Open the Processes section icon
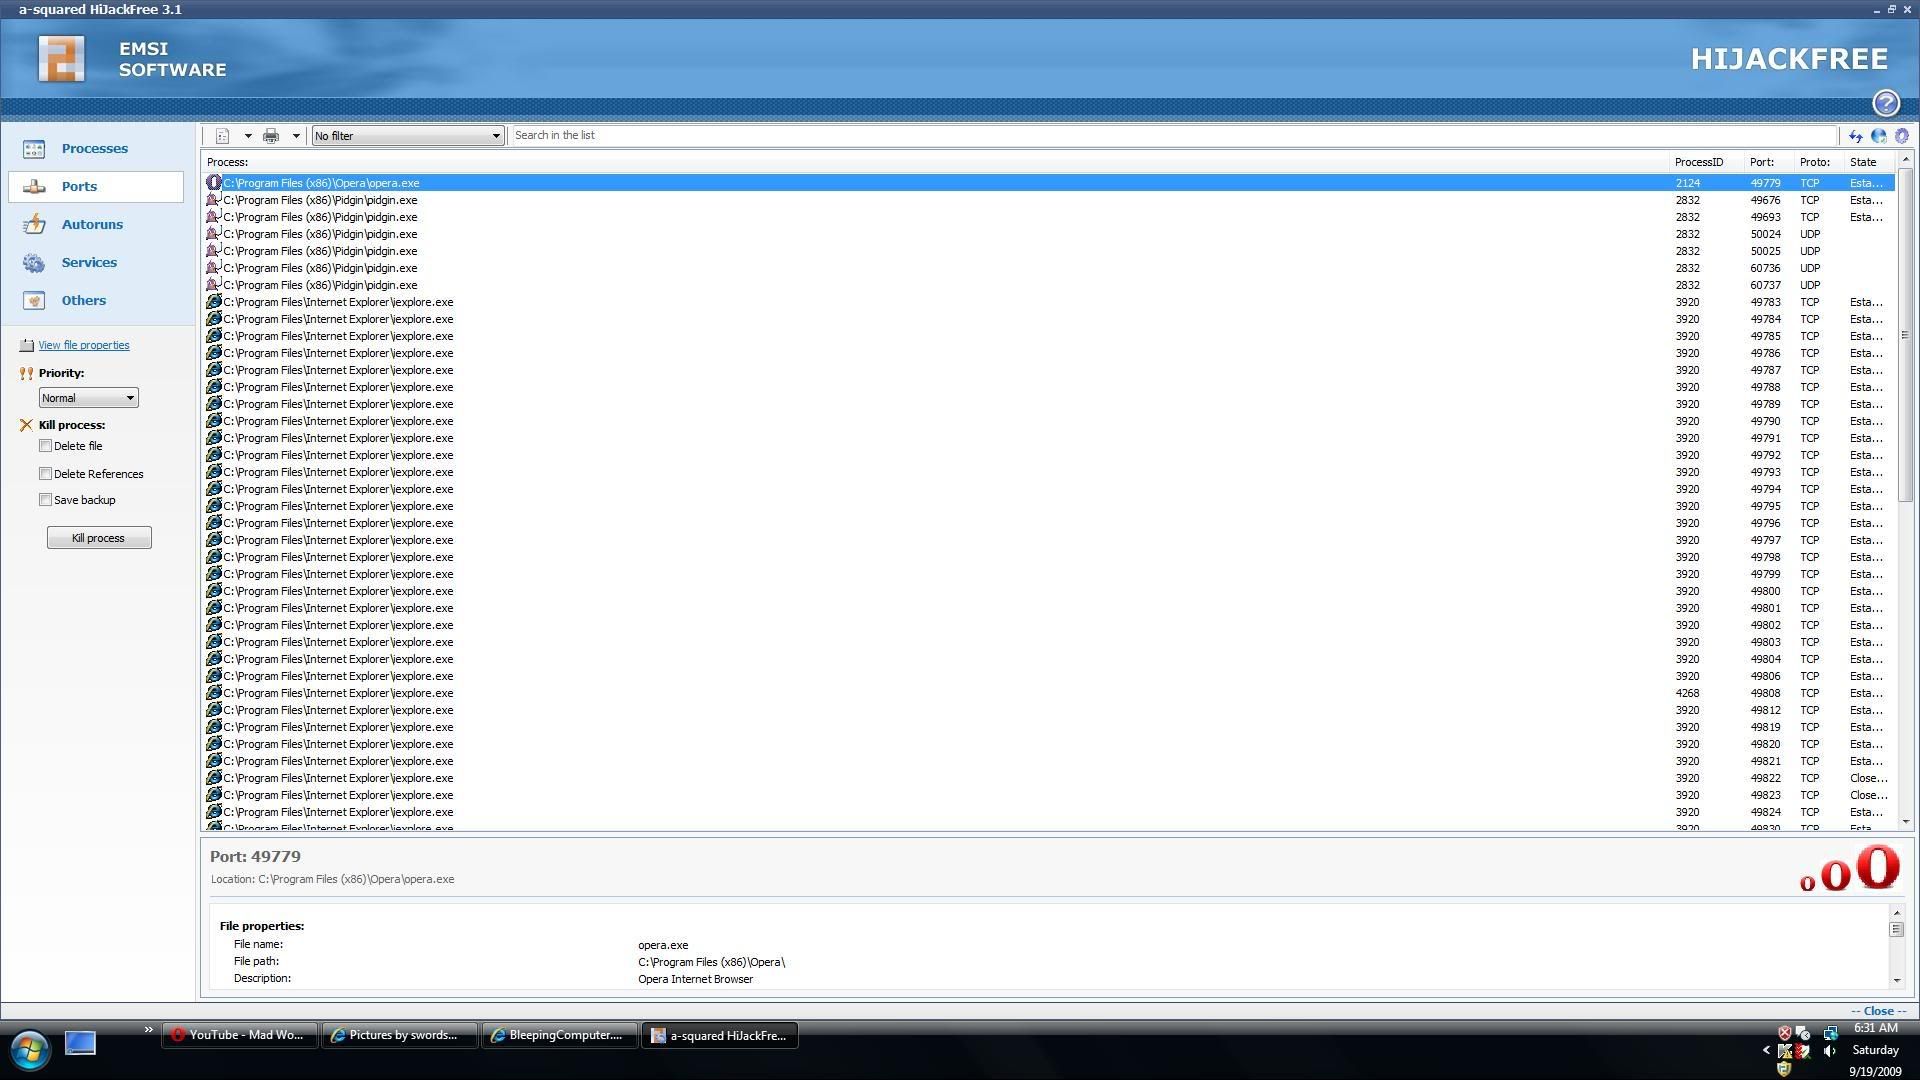1920x1080 pixels. coord(34,149)
